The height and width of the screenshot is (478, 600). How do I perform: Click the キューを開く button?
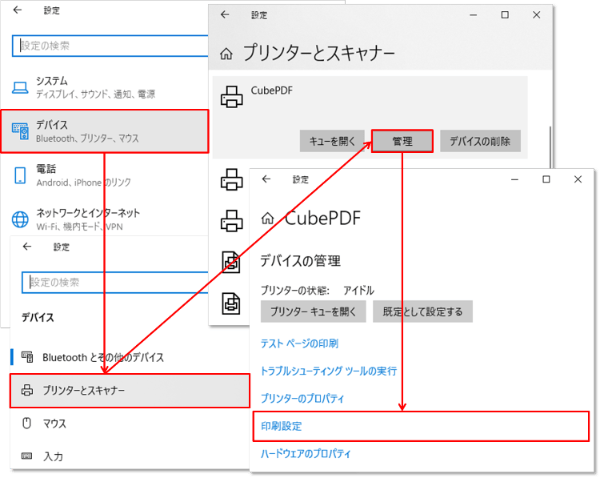pyautogui.click(x=332, y=141)
